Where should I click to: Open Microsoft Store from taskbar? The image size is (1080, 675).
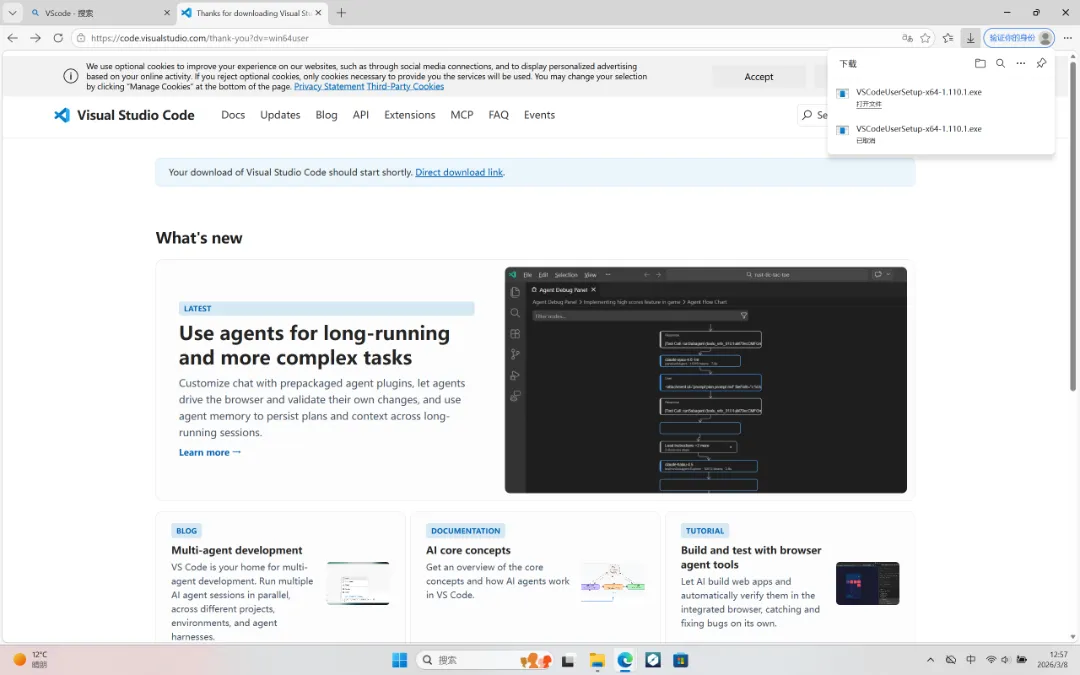(x=681, y=660)
